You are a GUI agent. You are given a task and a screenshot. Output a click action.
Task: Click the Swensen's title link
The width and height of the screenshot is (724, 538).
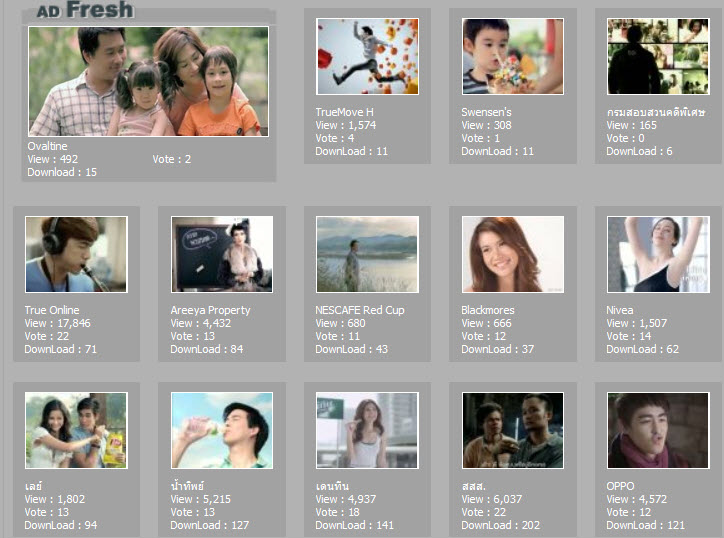[x=486, y=112]
